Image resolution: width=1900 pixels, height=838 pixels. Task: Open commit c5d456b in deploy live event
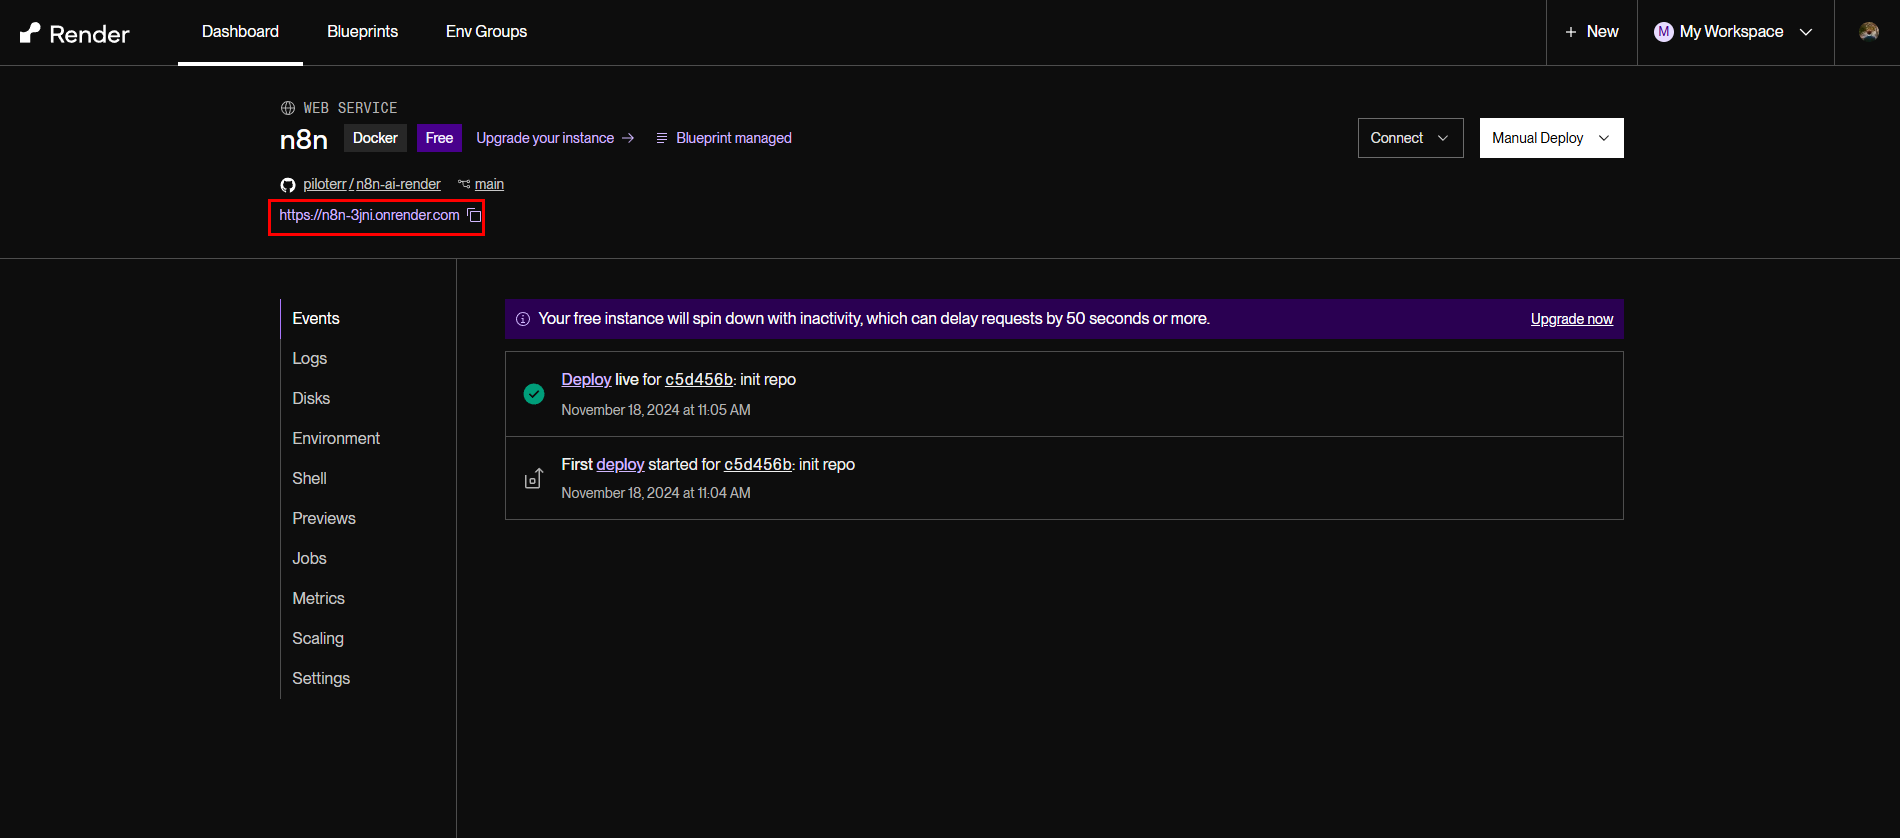click(x=699, y=380)
